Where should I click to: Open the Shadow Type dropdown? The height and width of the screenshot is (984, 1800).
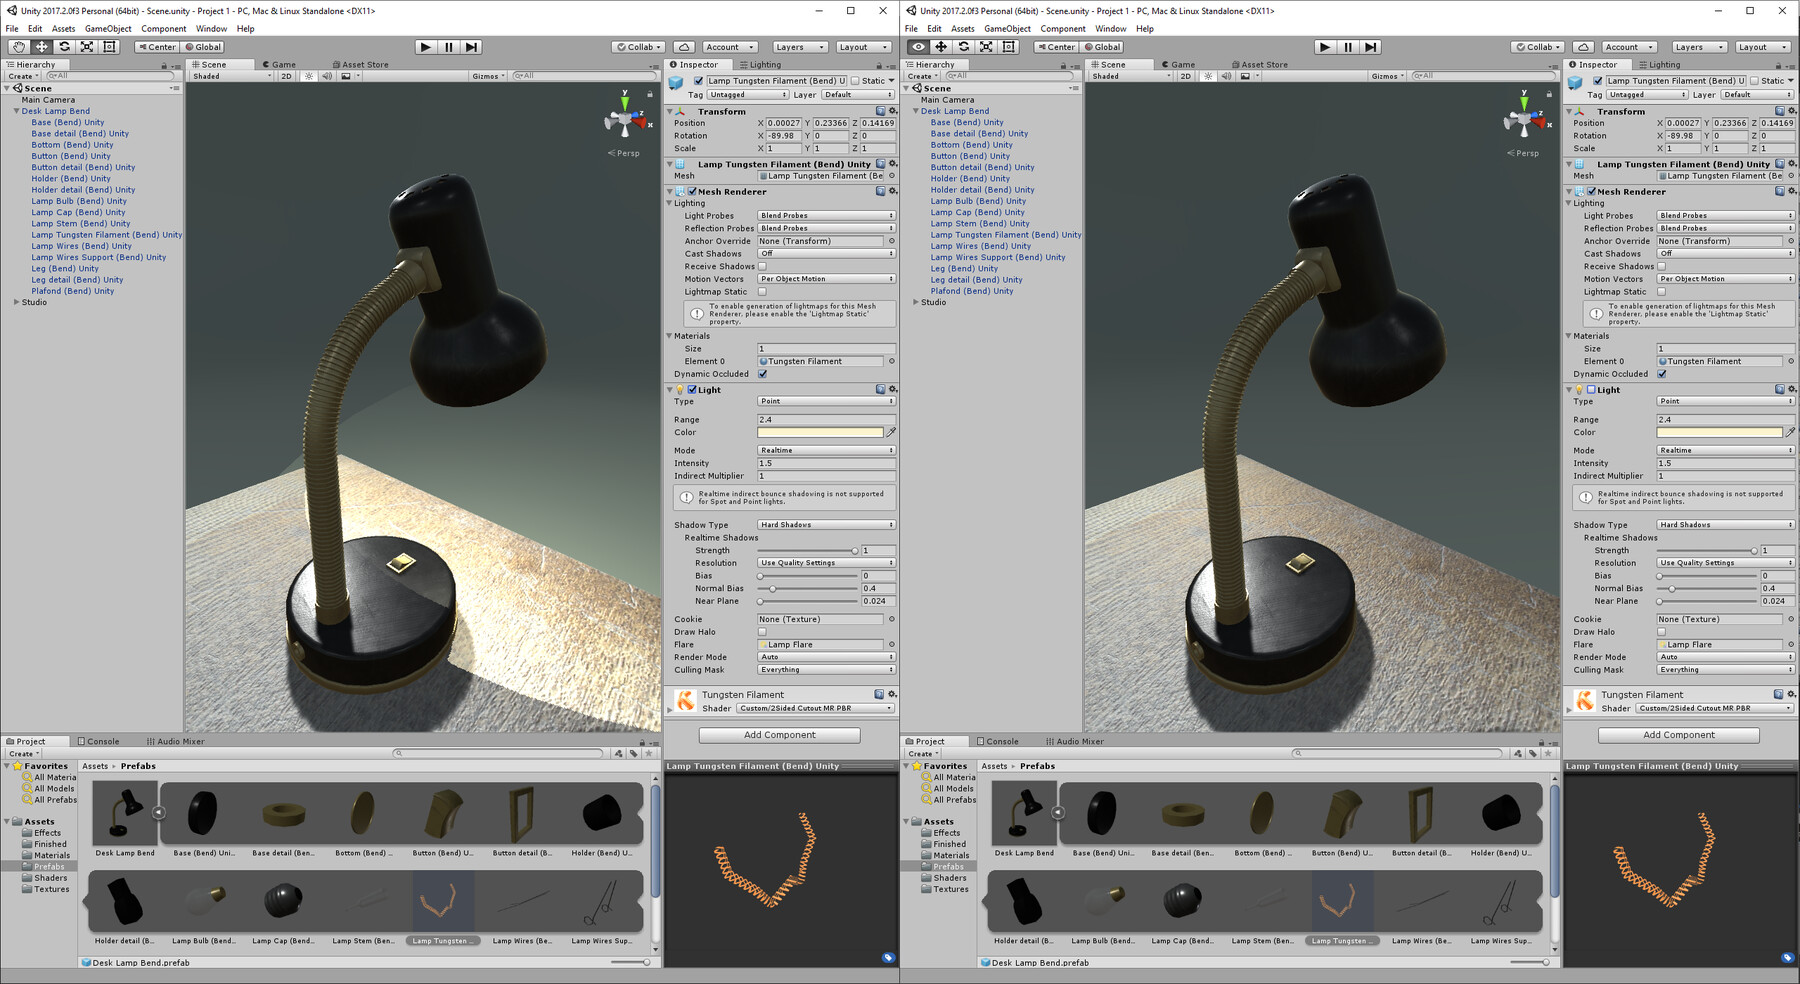pyautogui.click(x=824, y=524)
